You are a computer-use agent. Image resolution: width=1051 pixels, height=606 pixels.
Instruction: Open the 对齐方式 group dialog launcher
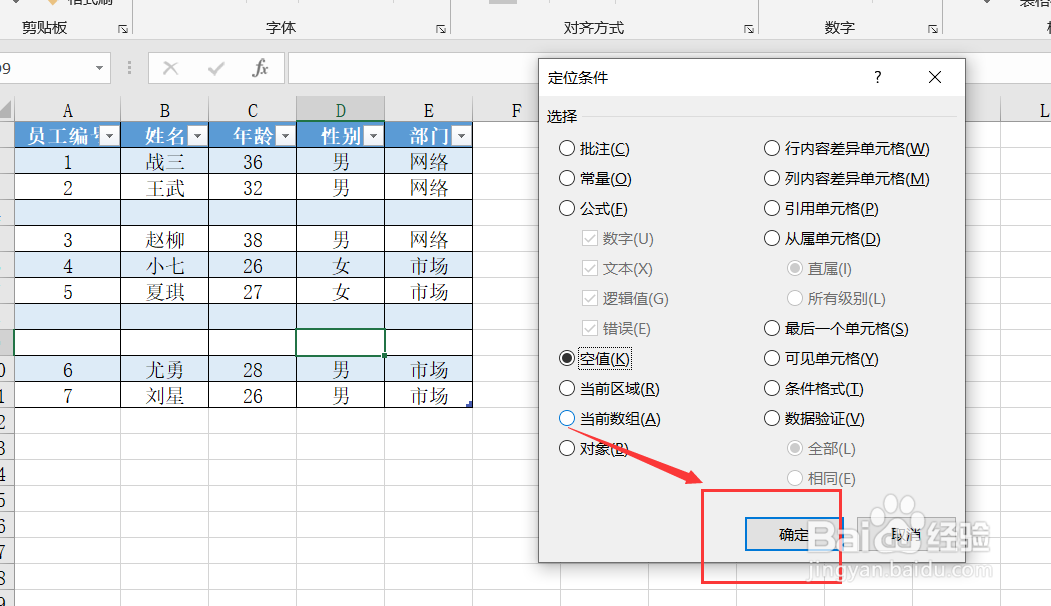click(748, 30)
